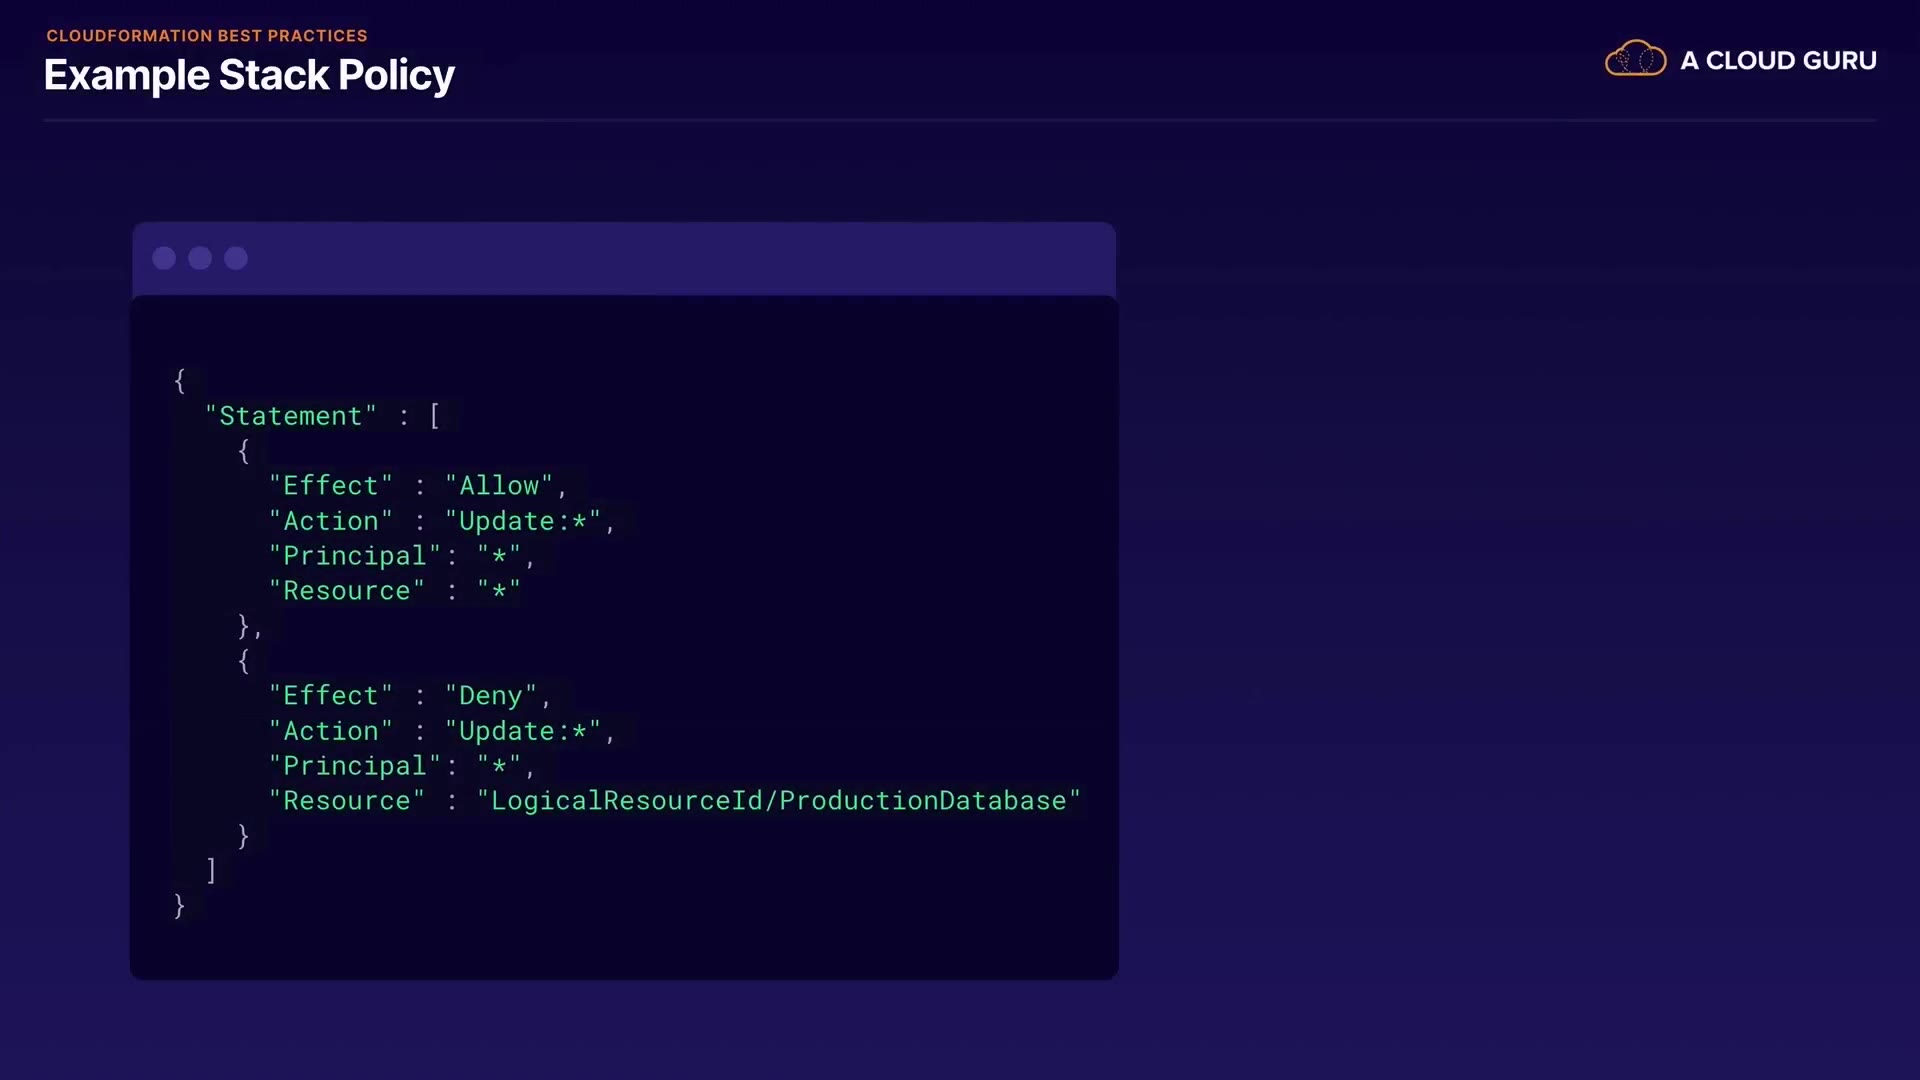
Task: Click the first "Resource" key with asterisk value
Action: click(x=347, y=591)
